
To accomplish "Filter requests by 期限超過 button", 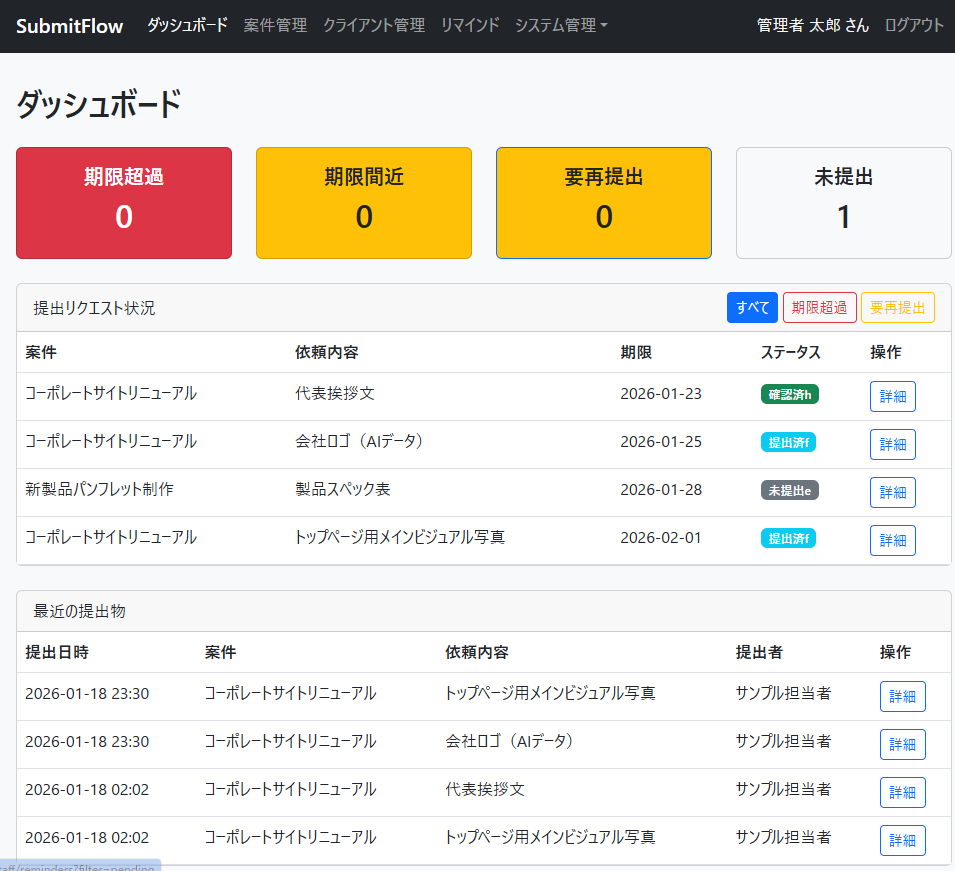I will tap(819, 308).
